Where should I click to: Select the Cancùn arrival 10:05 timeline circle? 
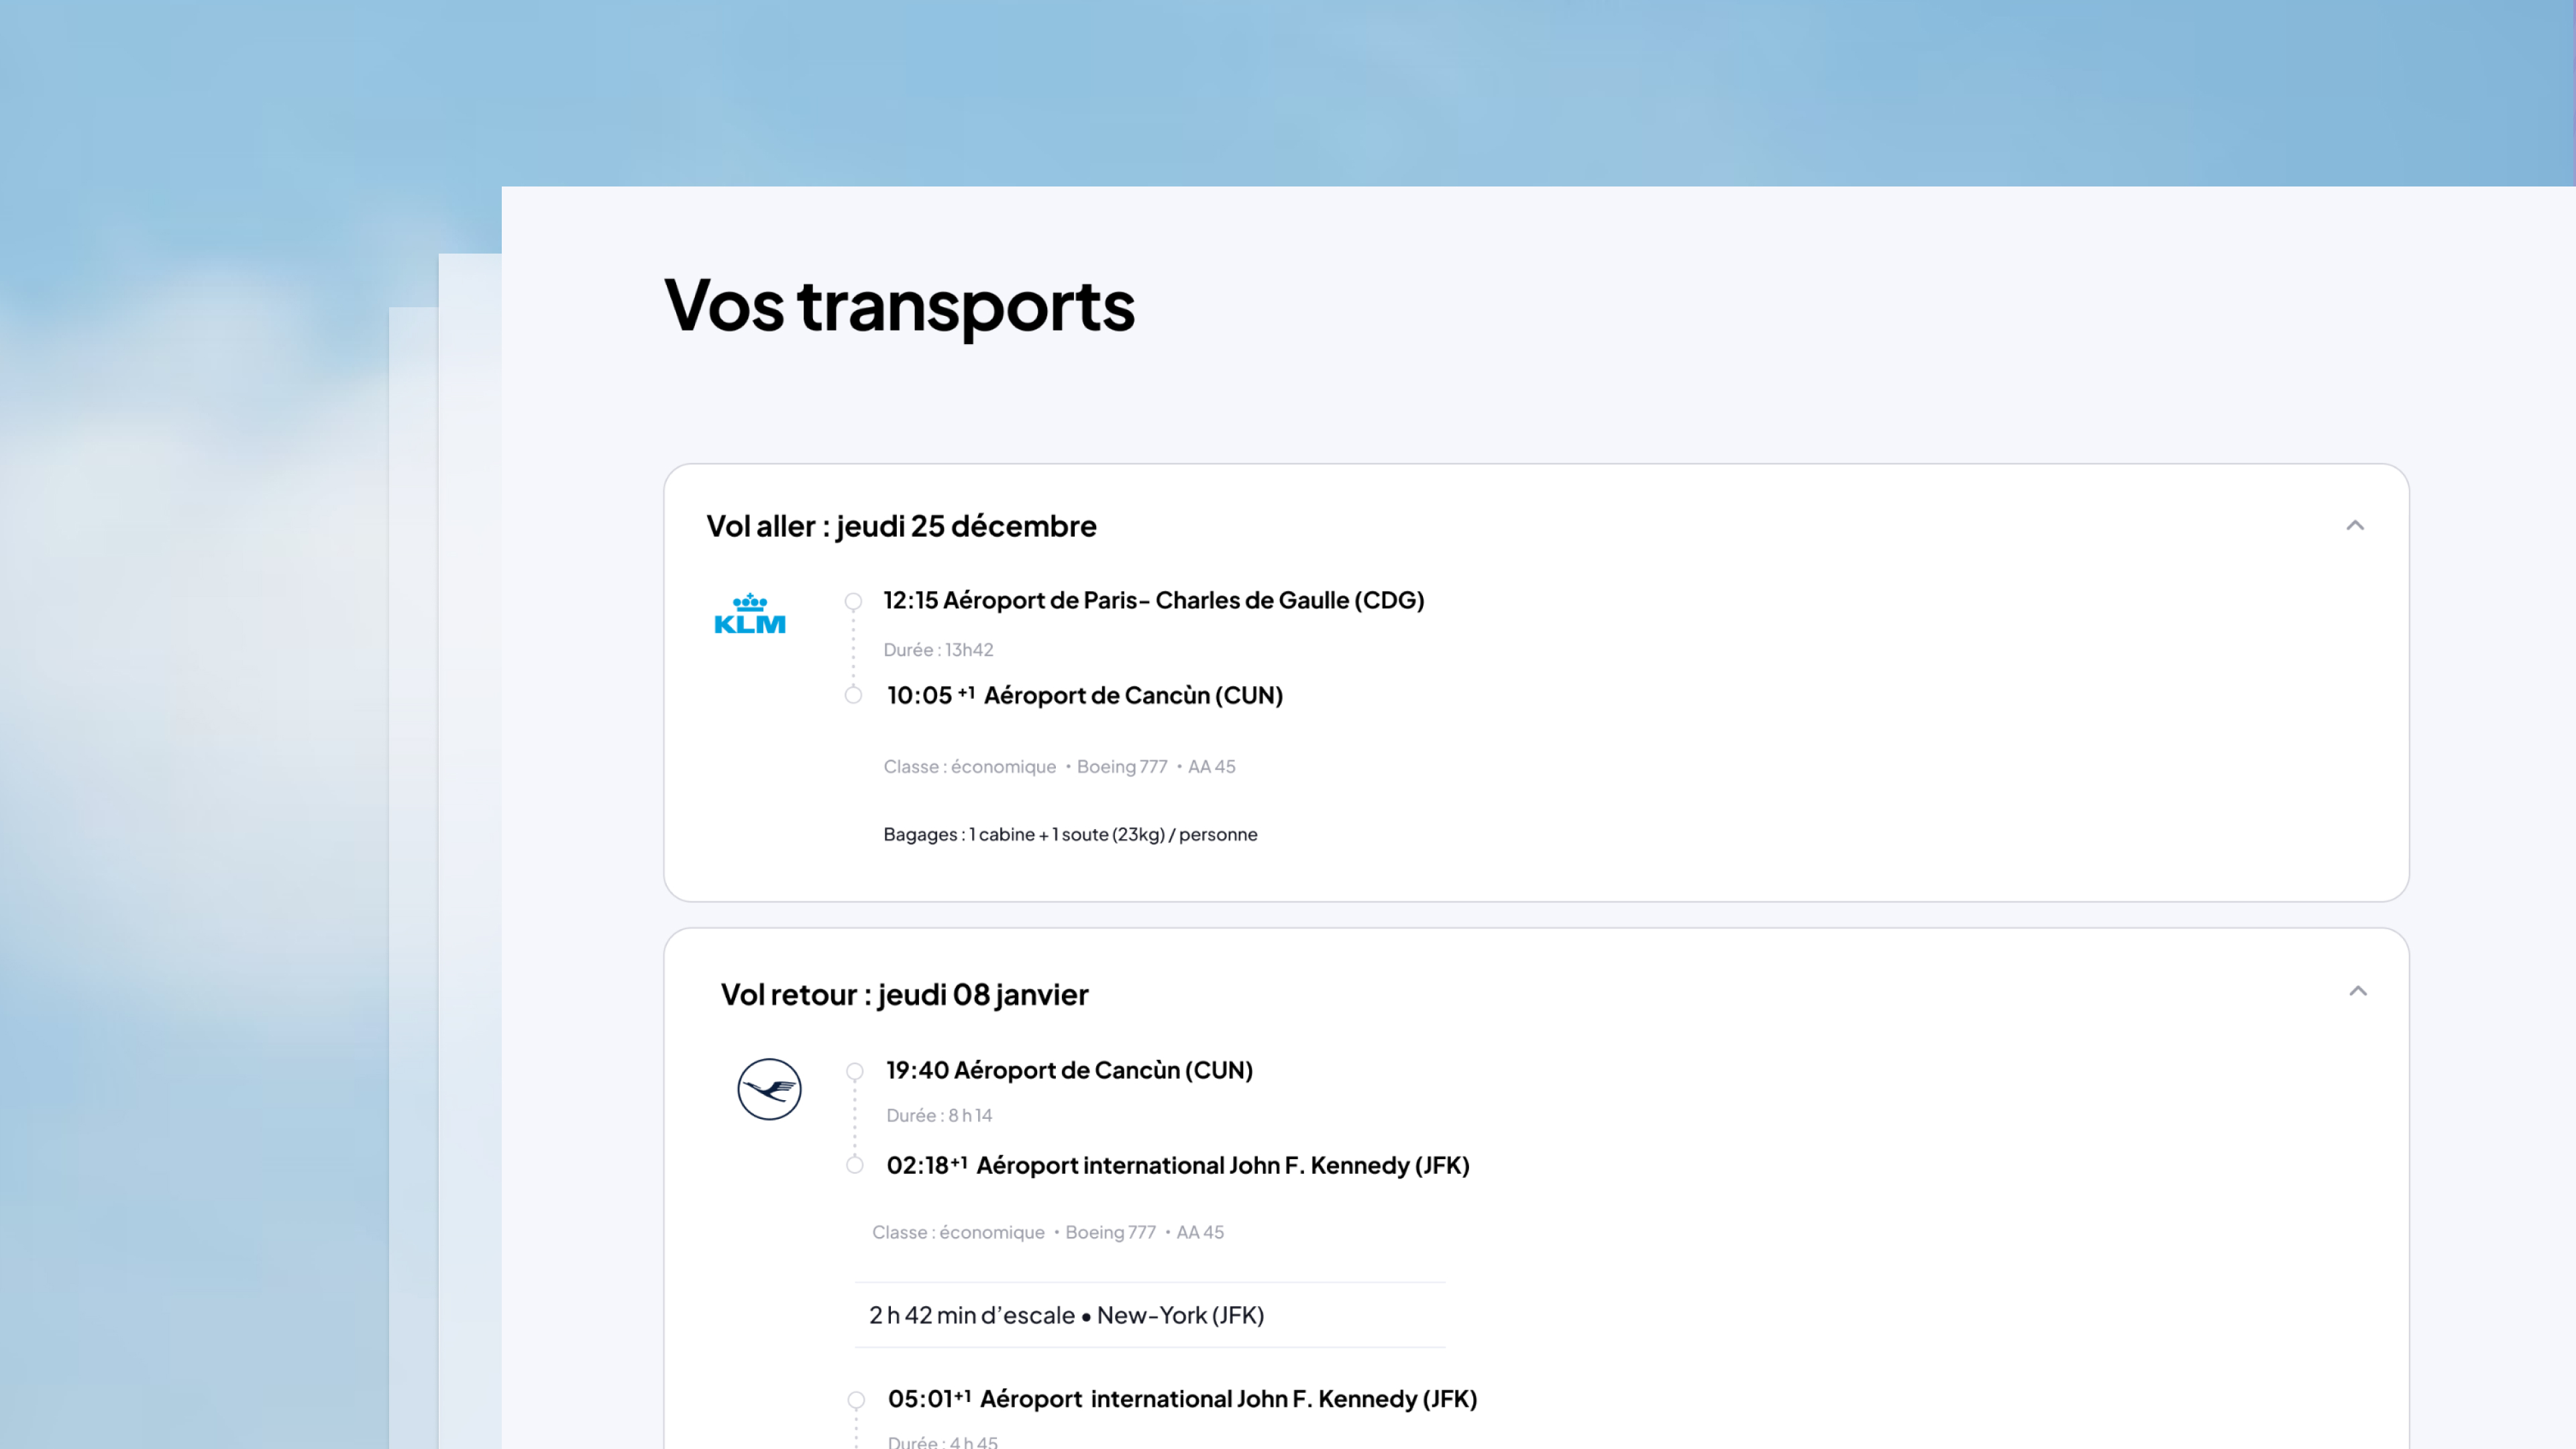853,695
